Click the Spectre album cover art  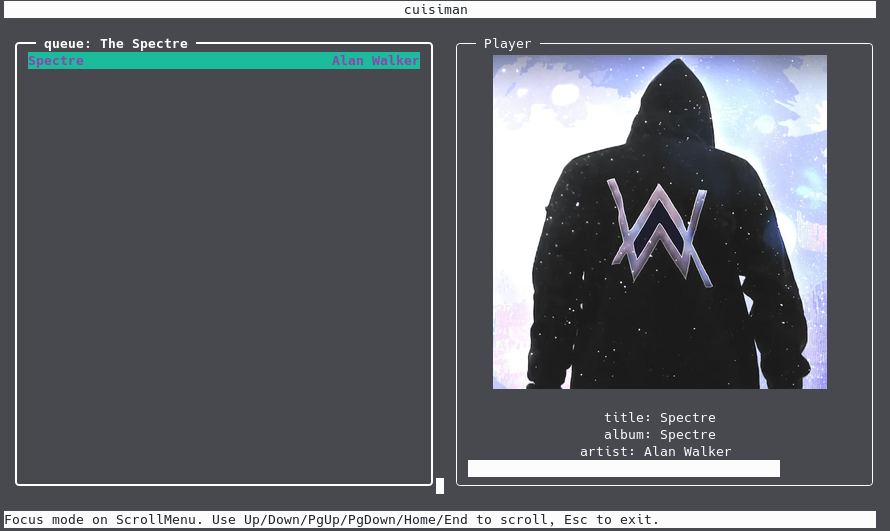(660, 222)
